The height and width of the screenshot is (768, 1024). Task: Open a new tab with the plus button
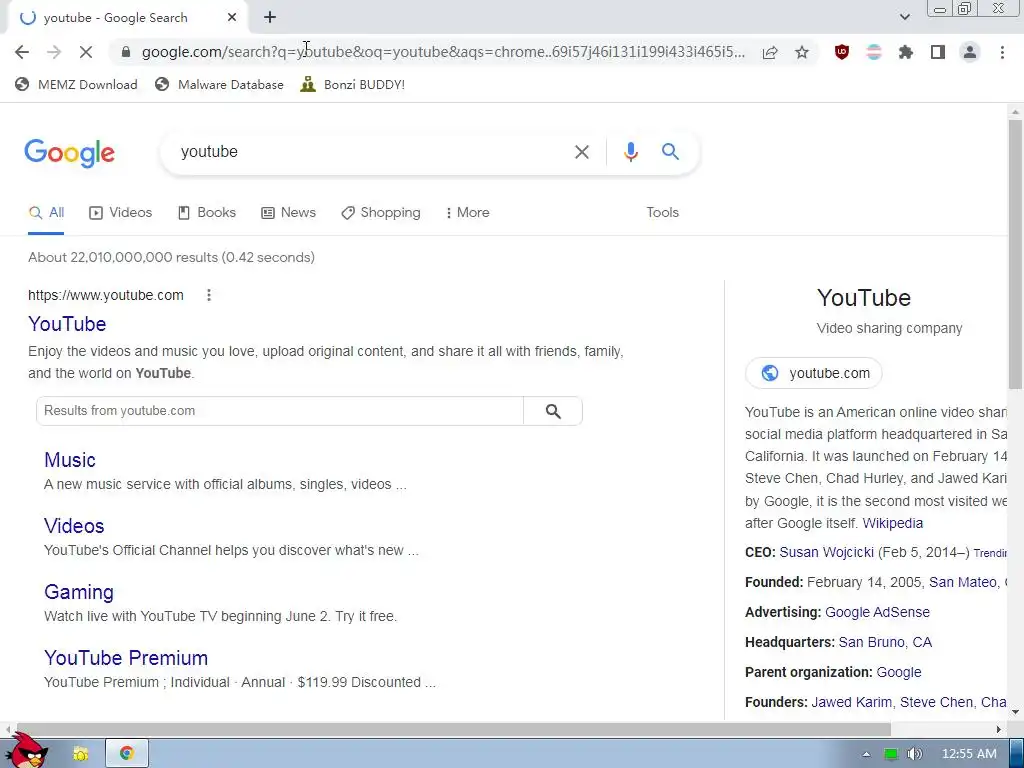270,18
